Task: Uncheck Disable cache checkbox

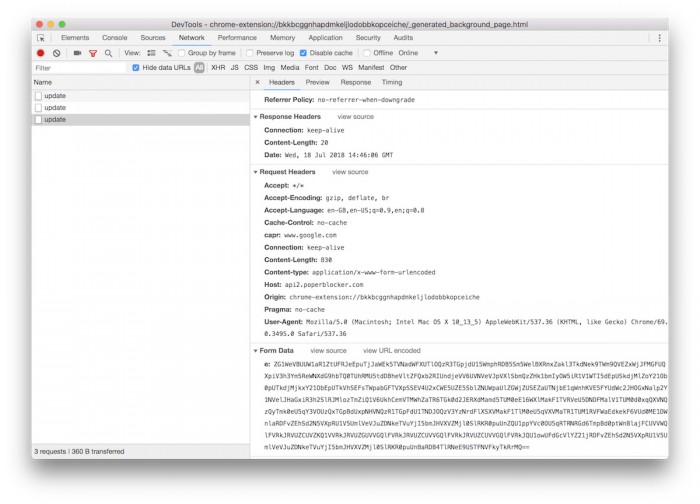Action: (x=303, y=53)
